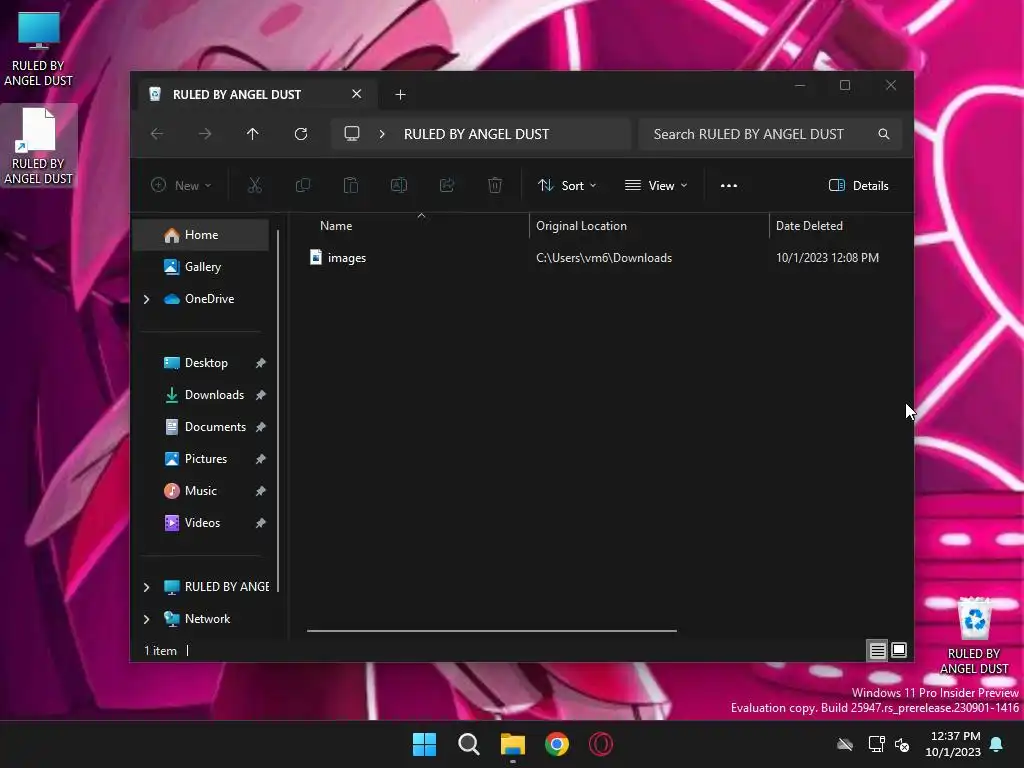1024x768 pixels.
Task: Unpin Documents from quick access
Action: pos(261,426)
